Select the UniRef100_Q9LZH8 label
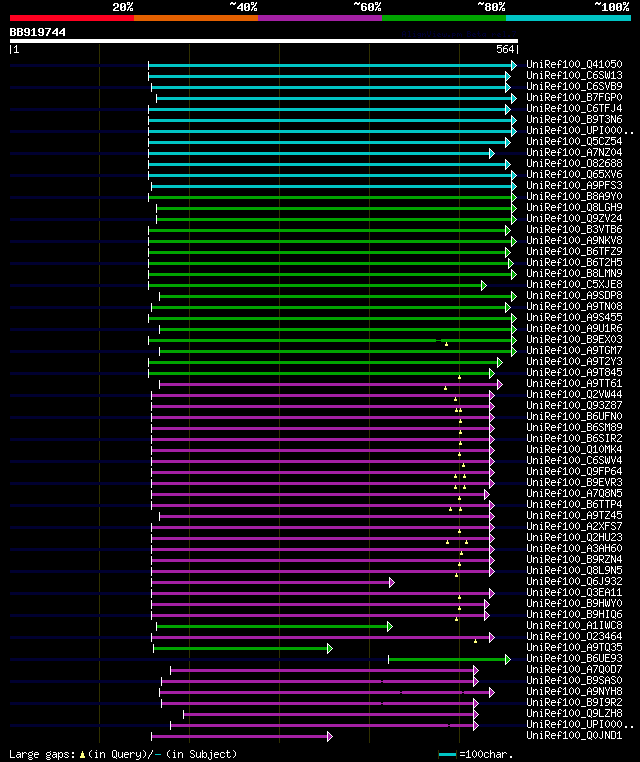The height and width of the screenshot is (762, 640). (574, 713)
